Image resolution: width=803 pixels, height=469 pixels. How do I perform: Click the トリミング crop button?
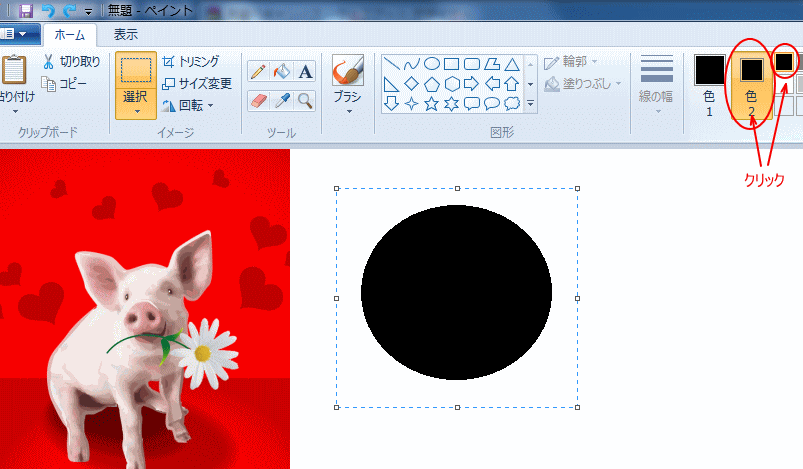(x=191, y=61)
